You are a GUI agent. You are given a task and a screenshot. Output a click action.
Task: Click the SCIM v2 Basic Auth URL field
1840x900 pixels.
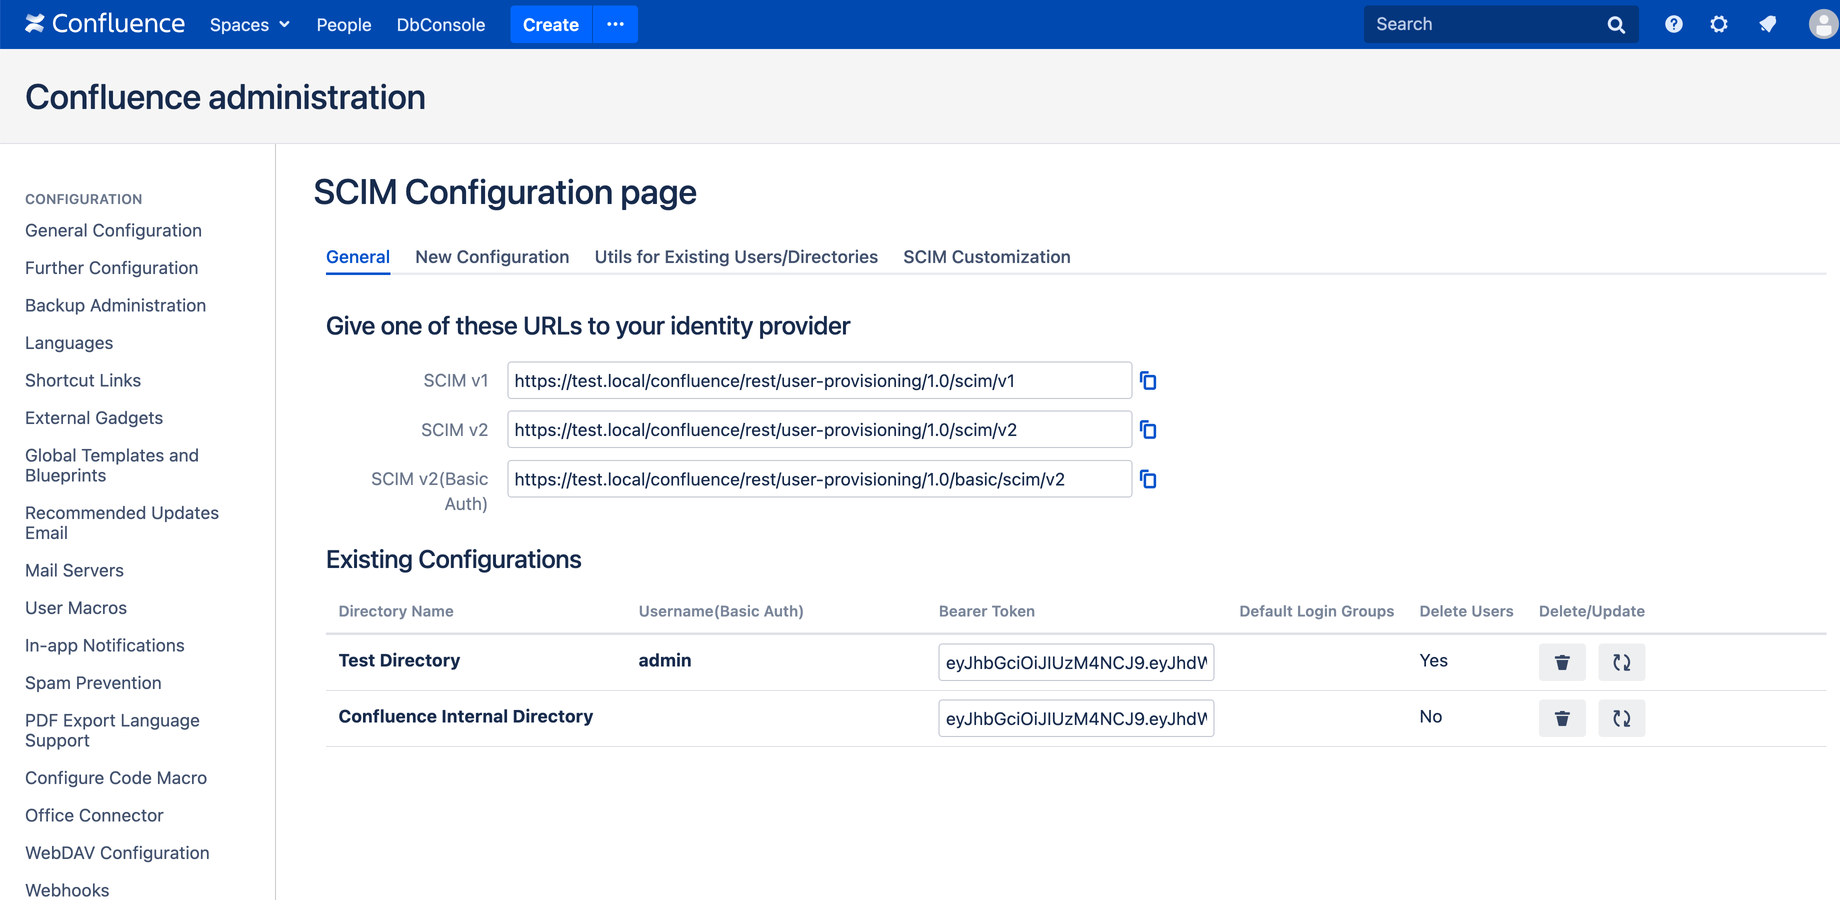click(x=819, y=479)
